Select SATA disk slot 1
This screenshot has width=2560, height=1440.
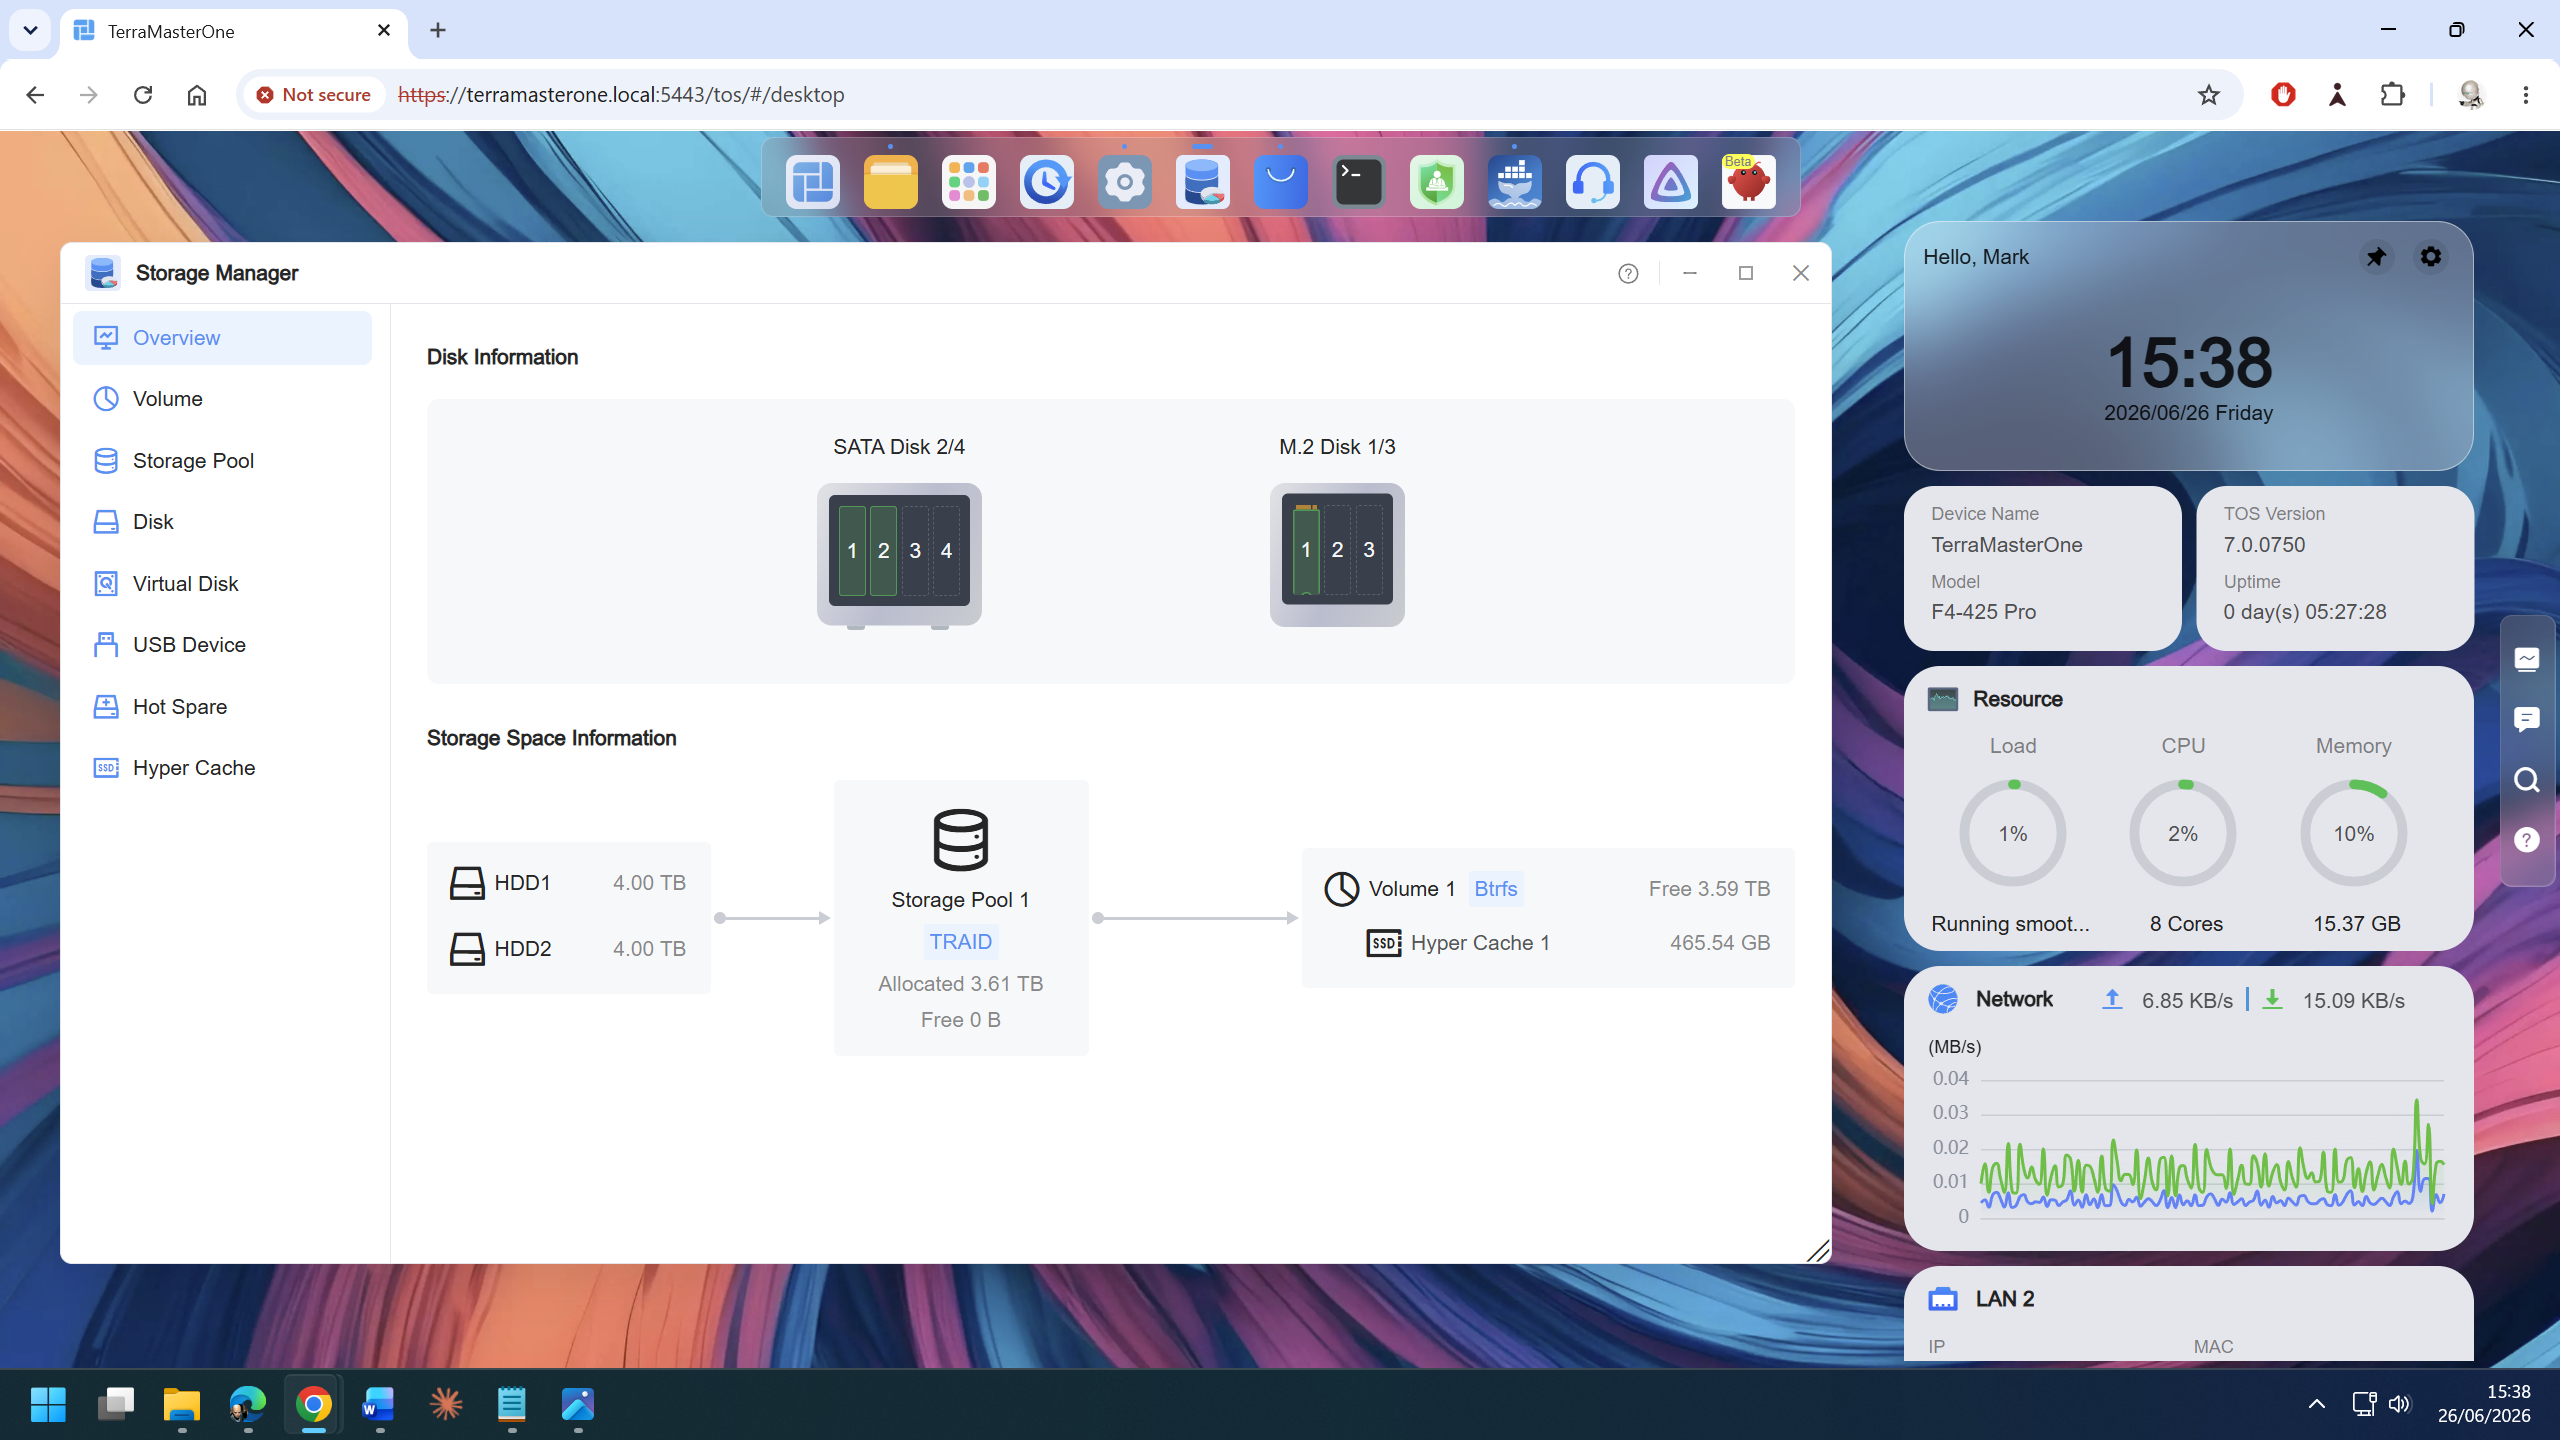[852, 550]
